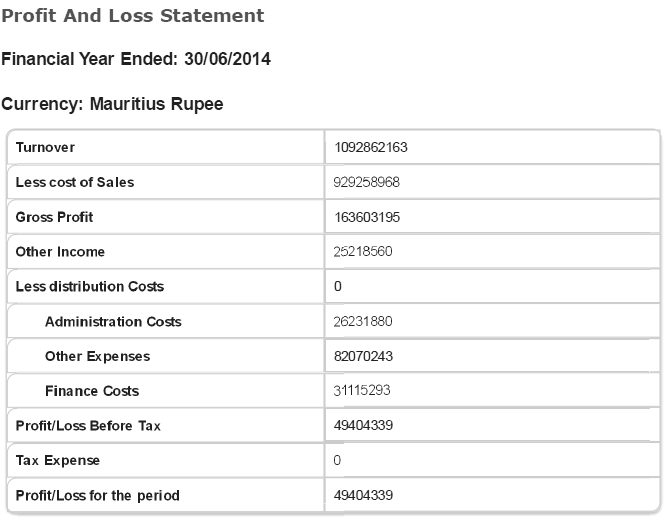Select the Less cost of Sales label
664x521 pixels.
75,182
